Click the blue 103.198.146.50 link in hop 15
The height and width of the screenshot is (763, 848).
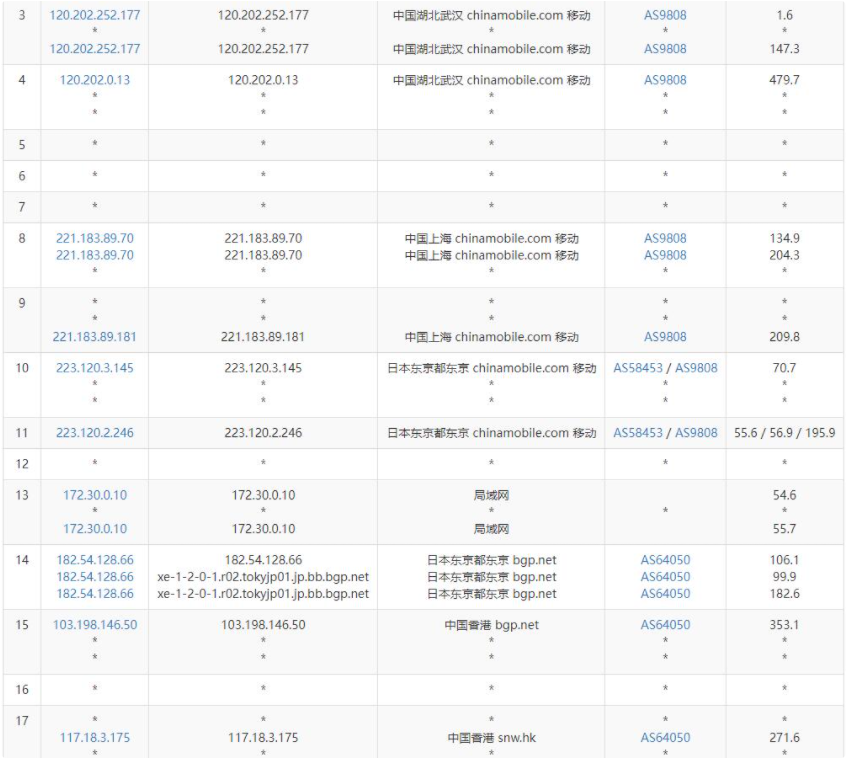pos(95,625)
